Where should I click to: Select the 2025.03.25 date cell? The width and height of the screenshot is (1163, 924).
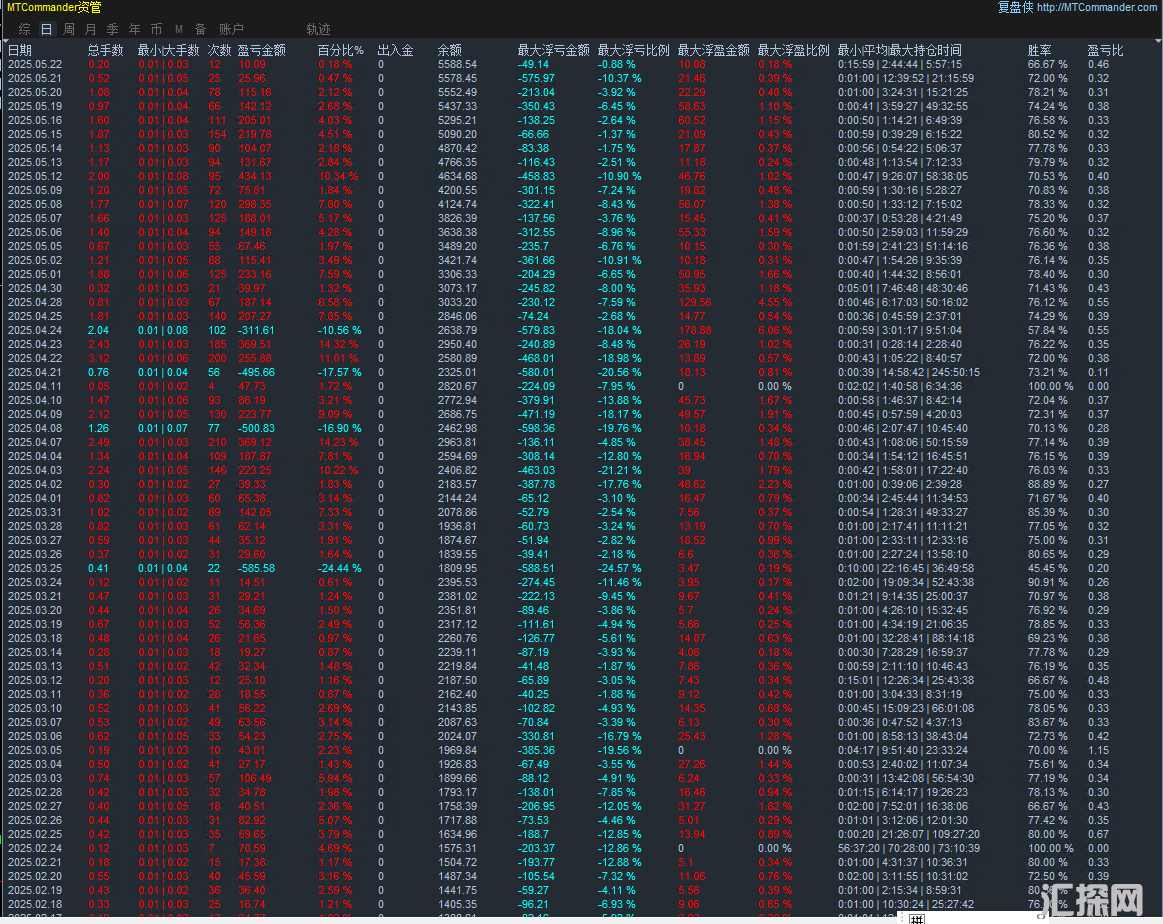(35, 568)
